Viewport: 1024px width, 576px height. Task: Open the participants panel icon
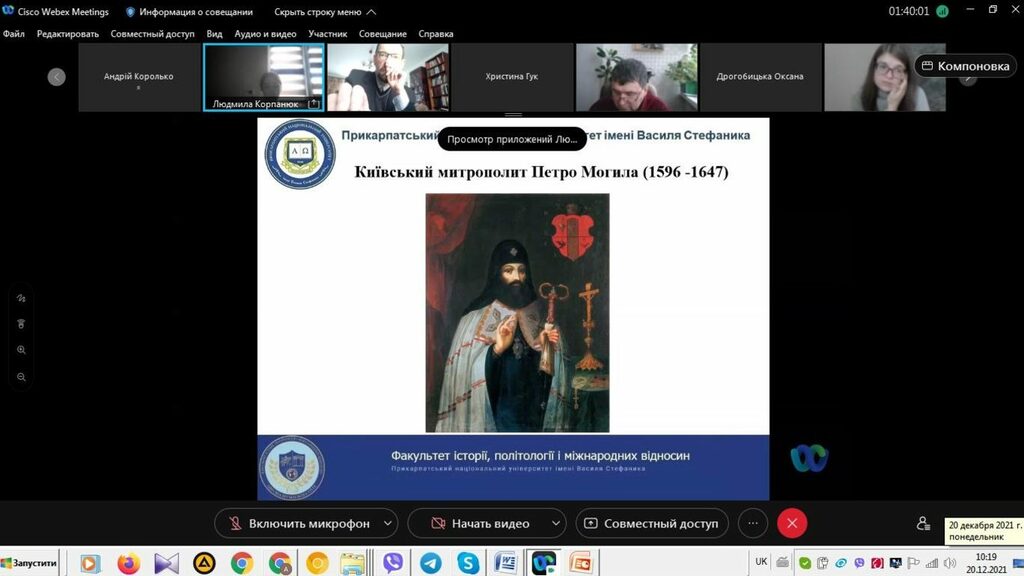[923, 523]
